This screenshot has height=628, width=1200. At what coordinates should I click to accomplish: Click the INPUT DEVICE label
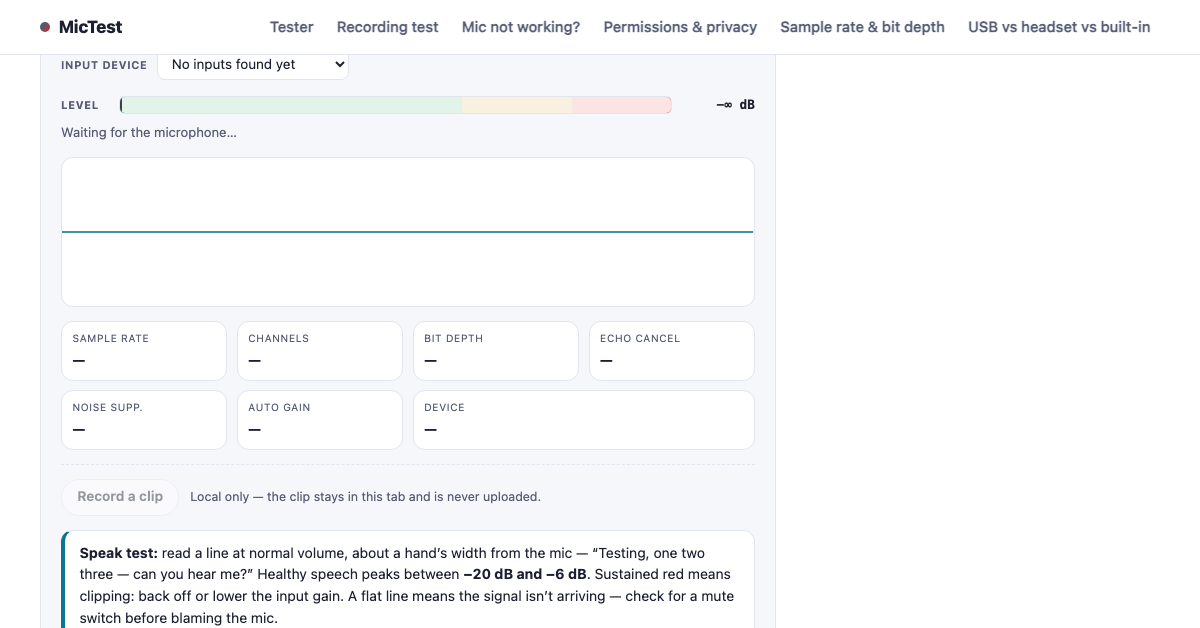104,65
